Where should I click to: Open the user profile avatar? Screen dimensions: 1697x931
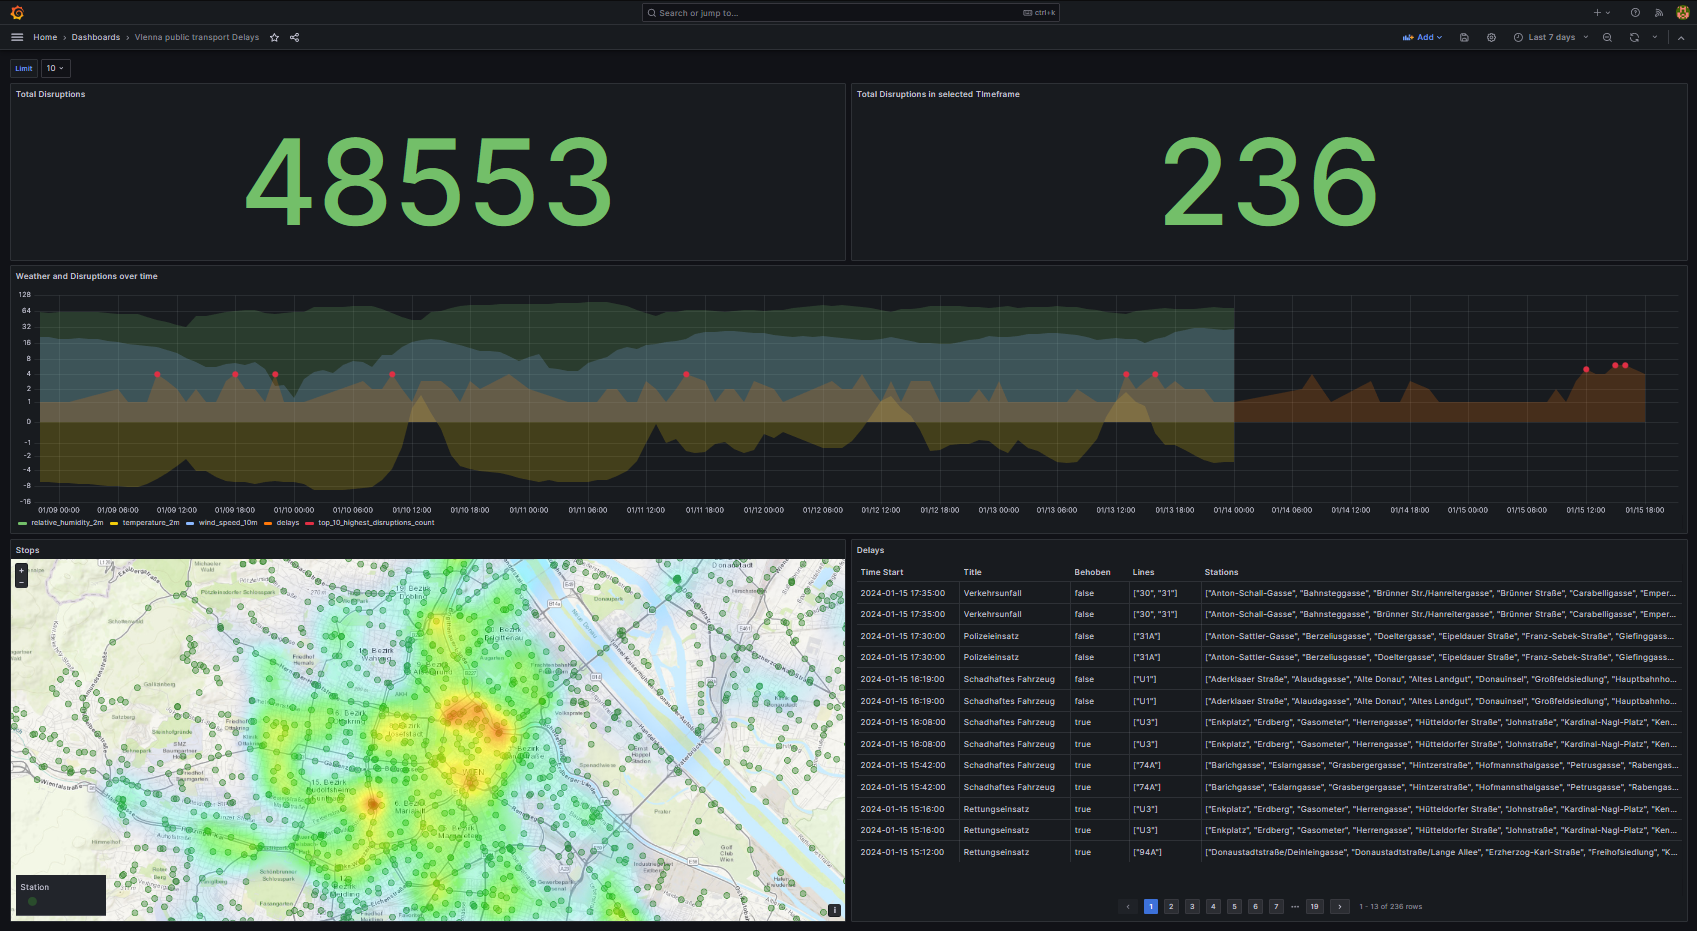click(x=1682, y=13)
